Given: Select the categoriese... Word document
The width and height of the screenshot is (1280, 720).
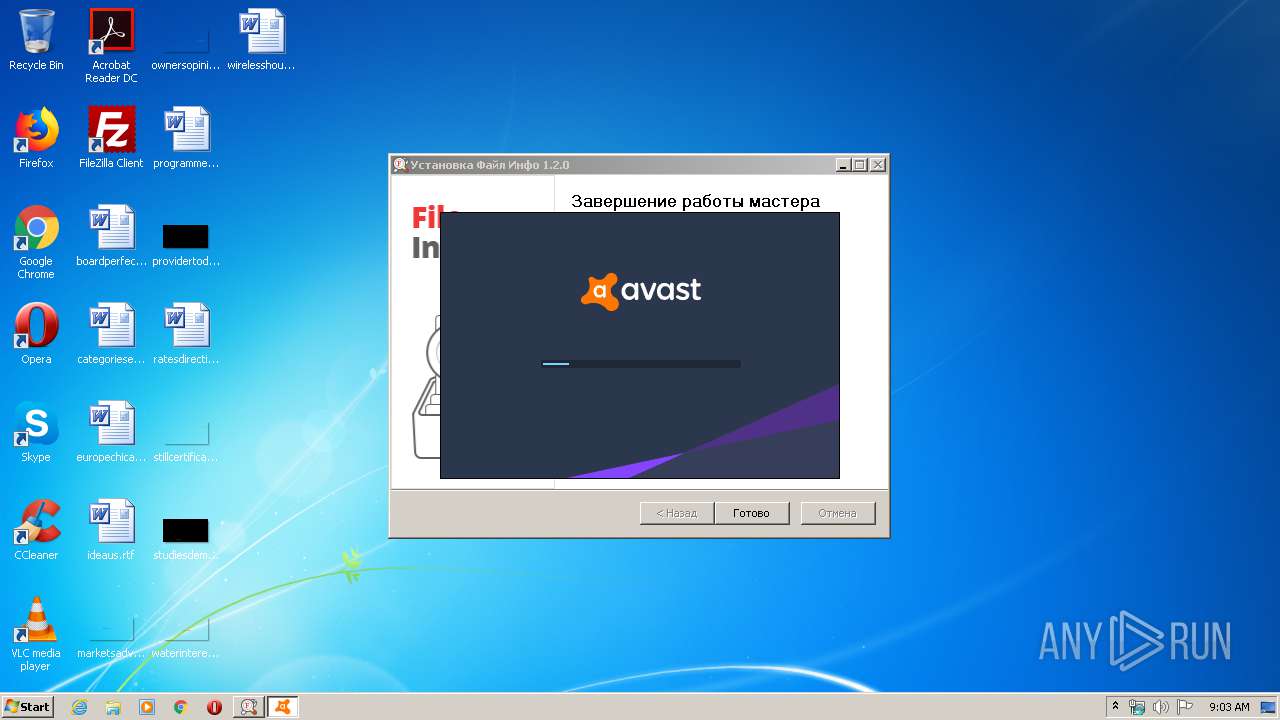Looking at the screenshot, I should [111, 334].
